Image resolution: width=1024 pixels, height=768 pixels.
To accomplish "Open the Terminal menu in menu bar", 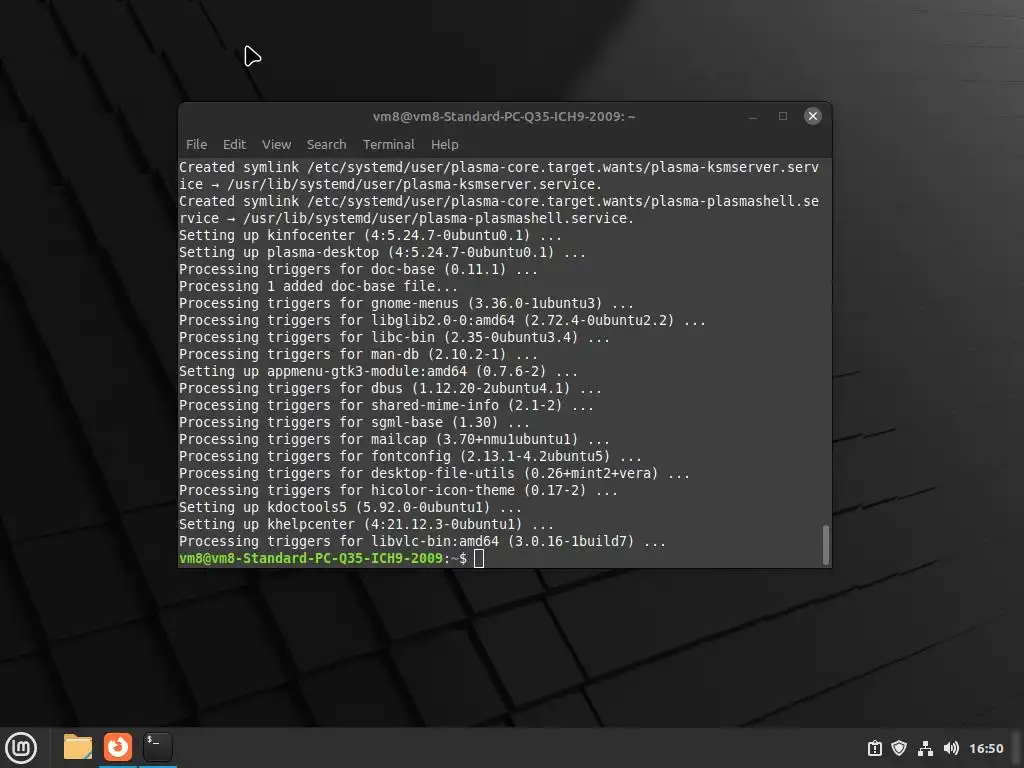I will click(389, 144).
